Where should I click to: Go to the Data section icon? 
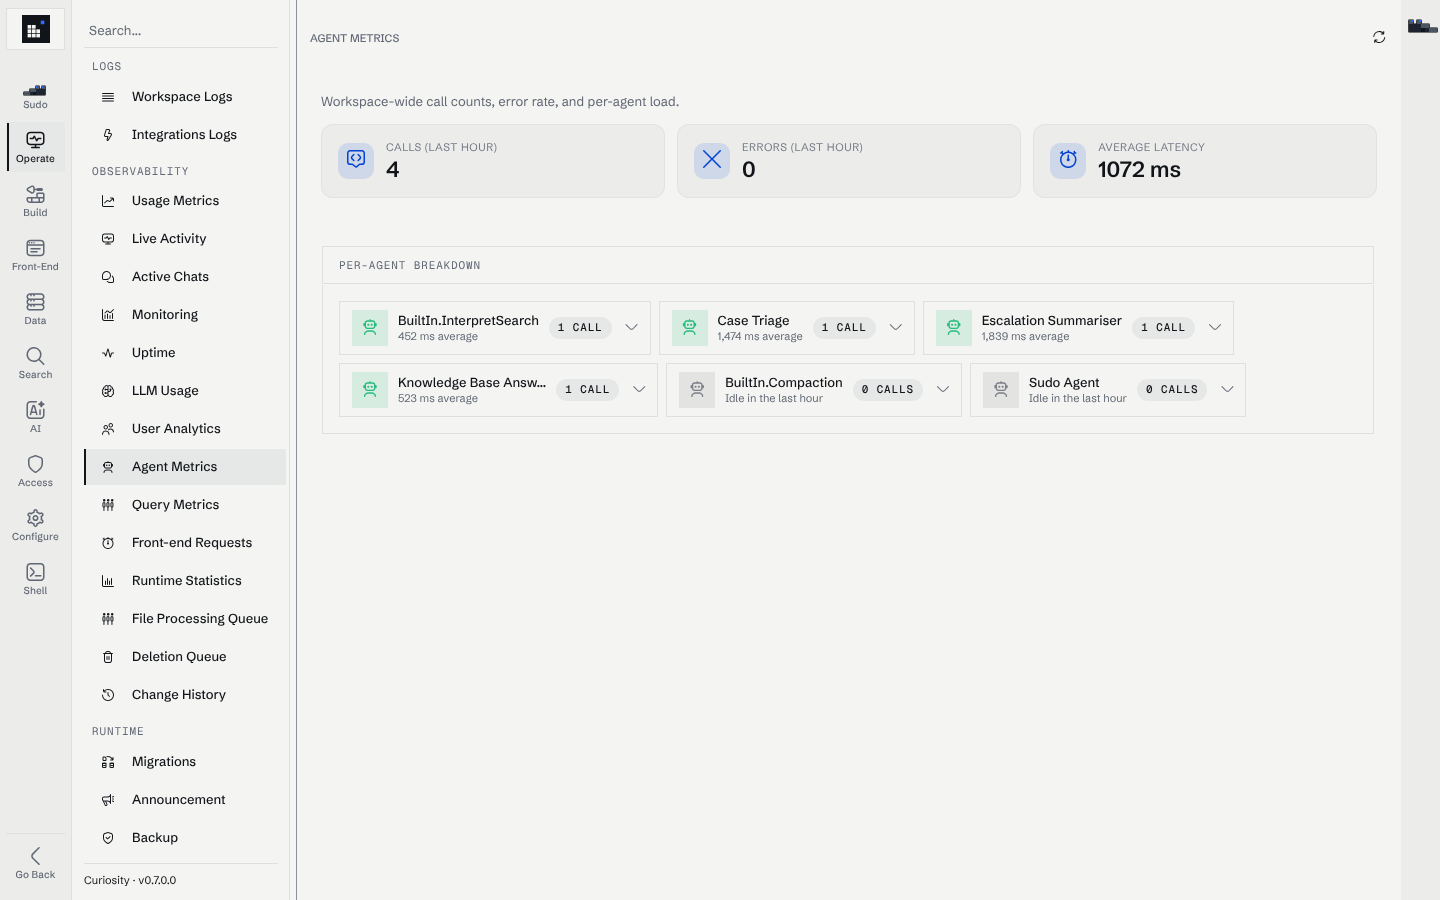[35, 309]
